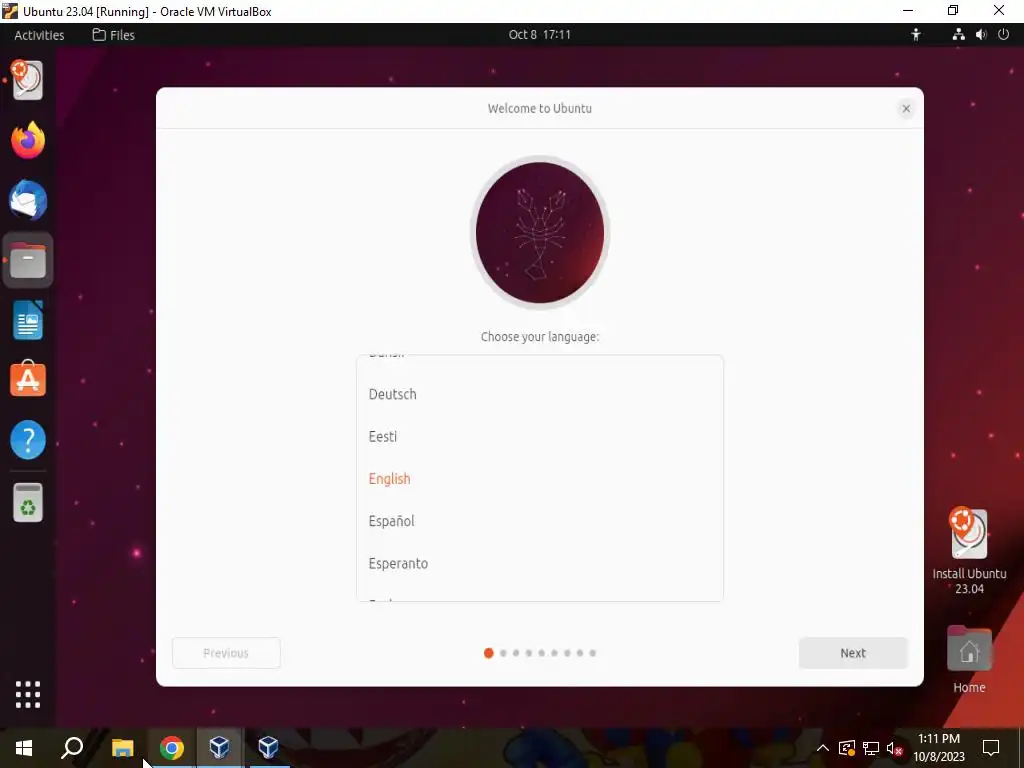
Task: Select Deutsch language
Action: click(539, 394)
